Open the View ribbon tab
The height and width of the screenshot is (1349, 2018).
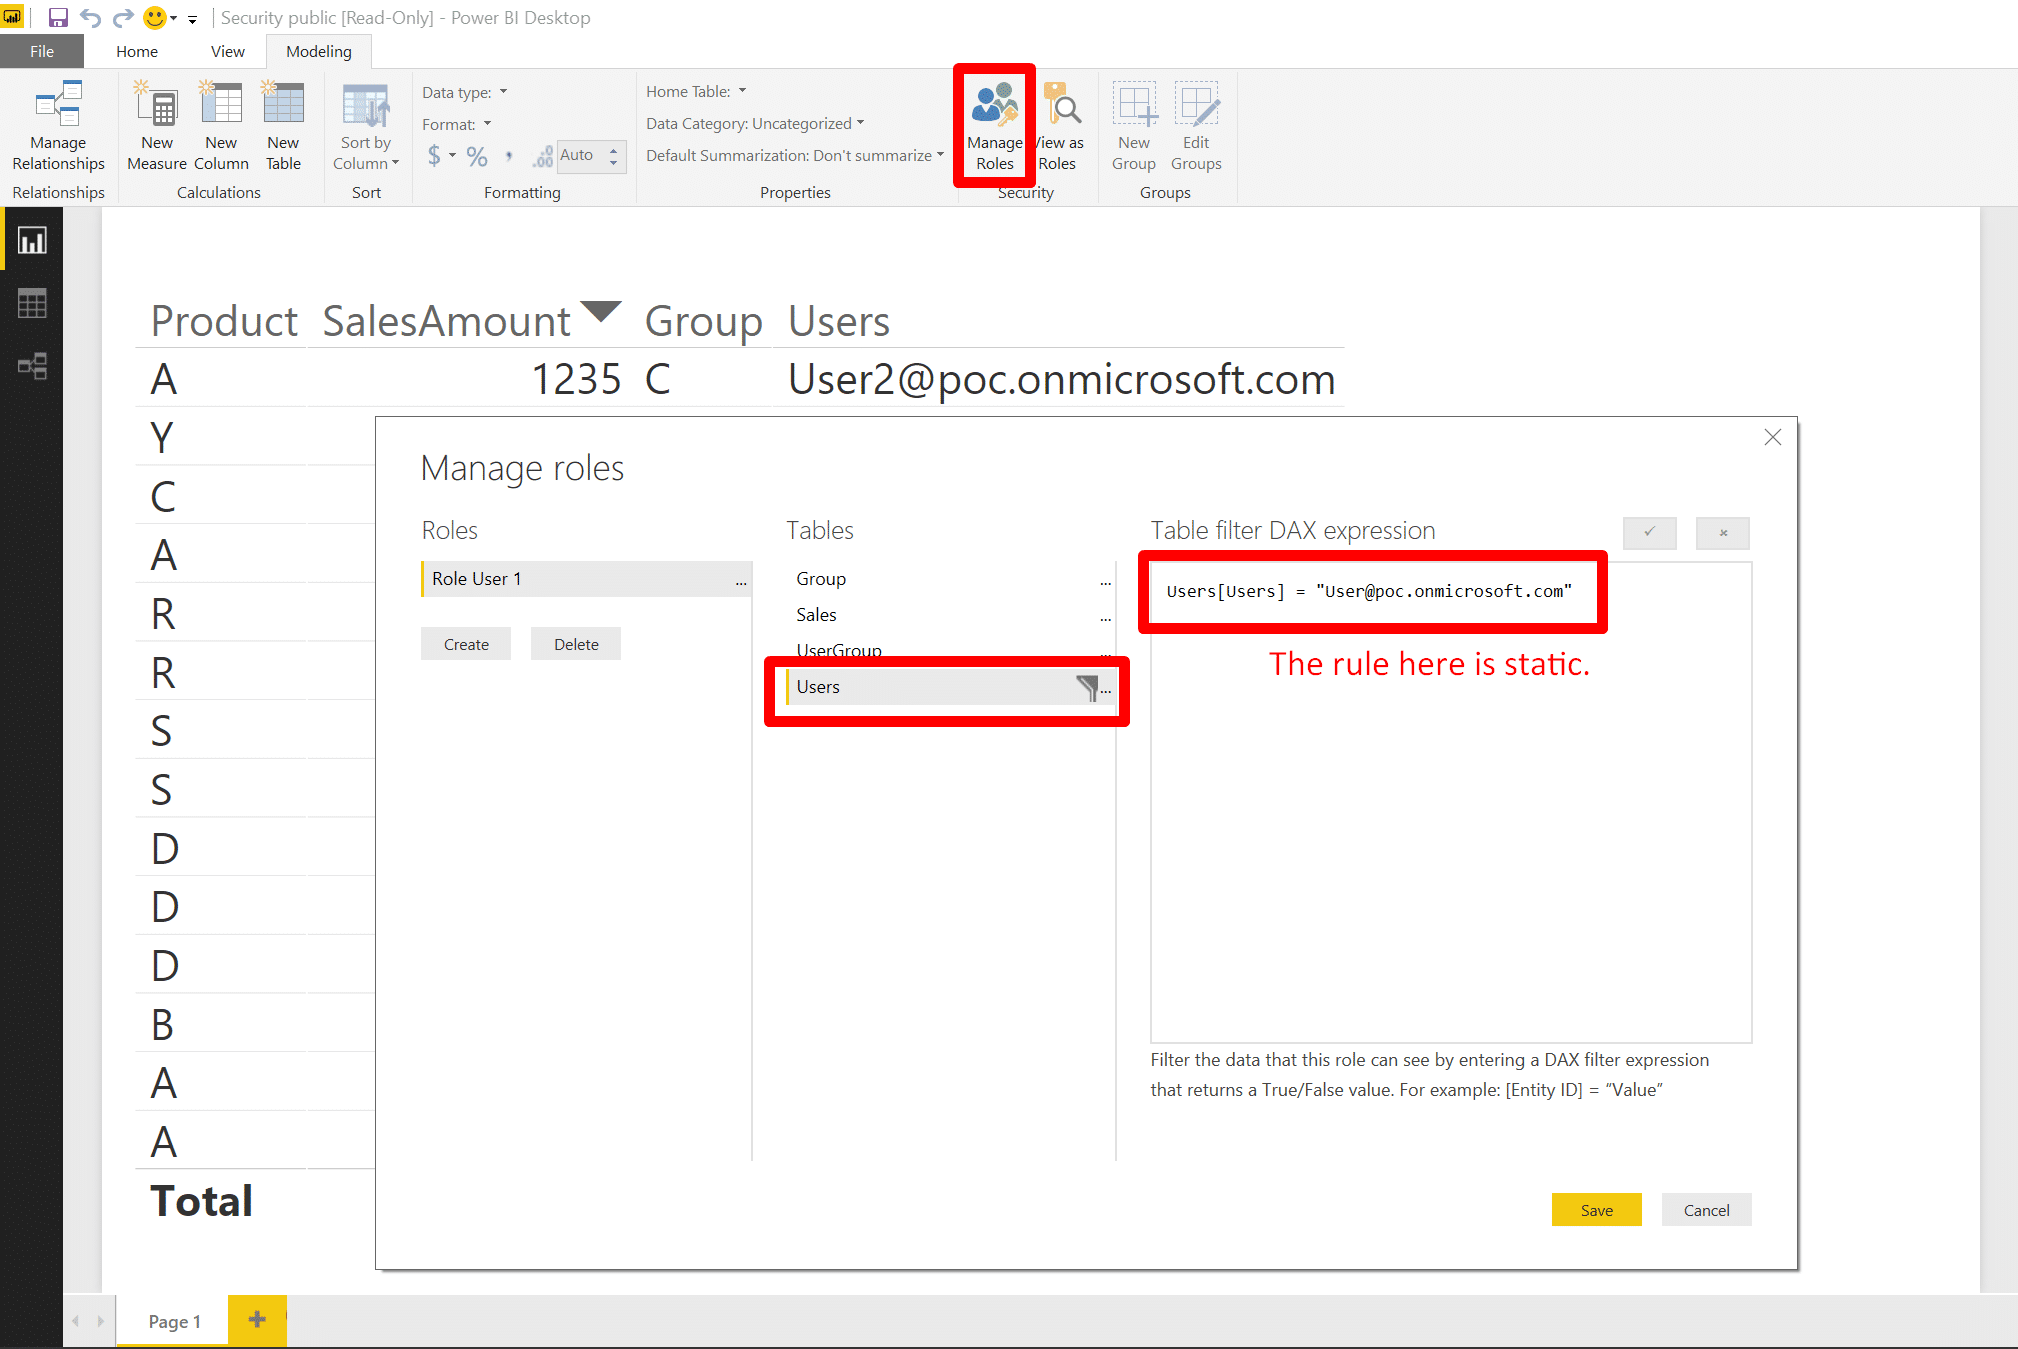tap(227, 51)
